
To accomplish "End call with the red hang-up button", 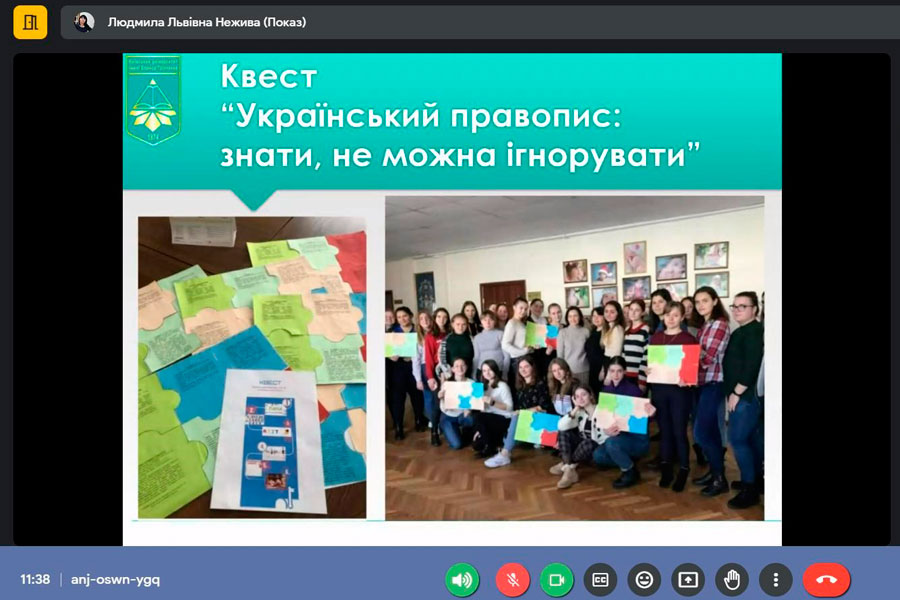I will (x=827, y=580).
